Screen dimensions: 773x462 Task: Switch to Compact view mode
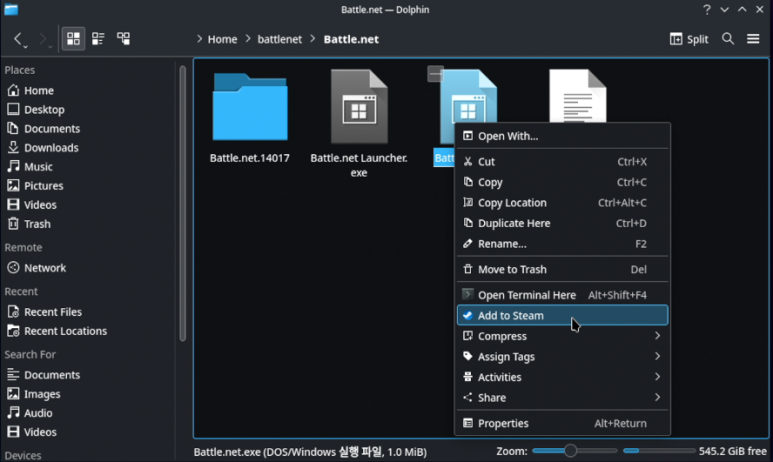click(98, 39)
